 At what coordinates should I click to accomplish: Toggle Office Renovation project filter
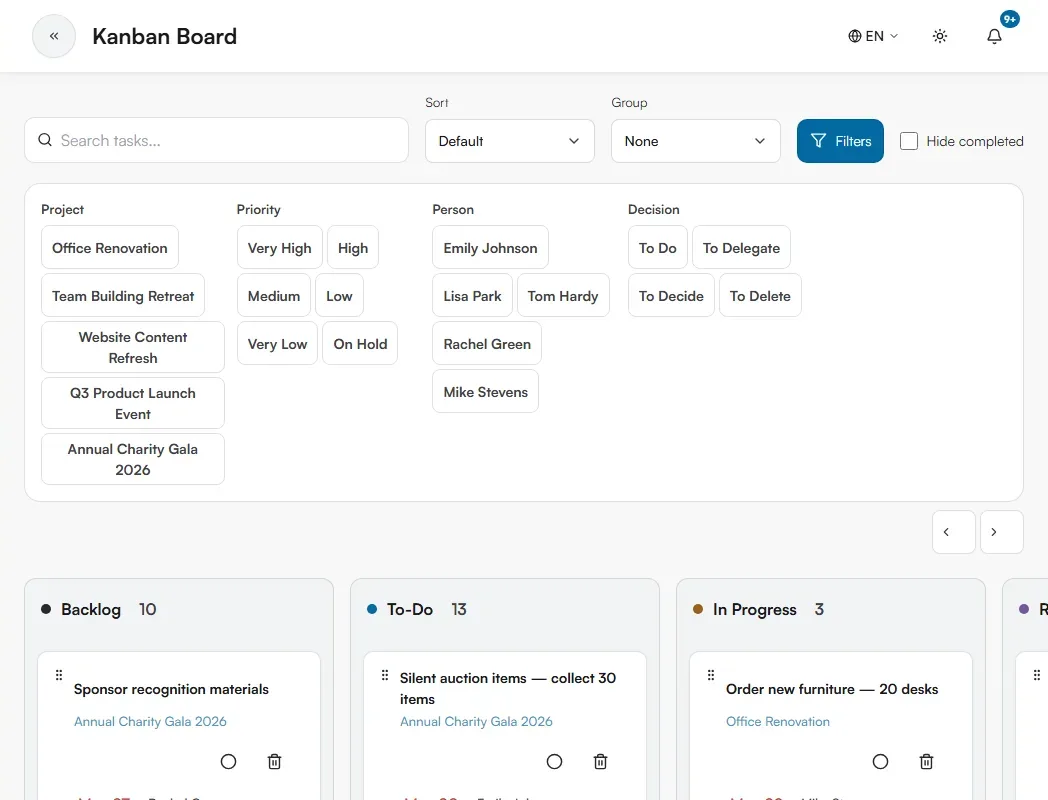[110, 248]
